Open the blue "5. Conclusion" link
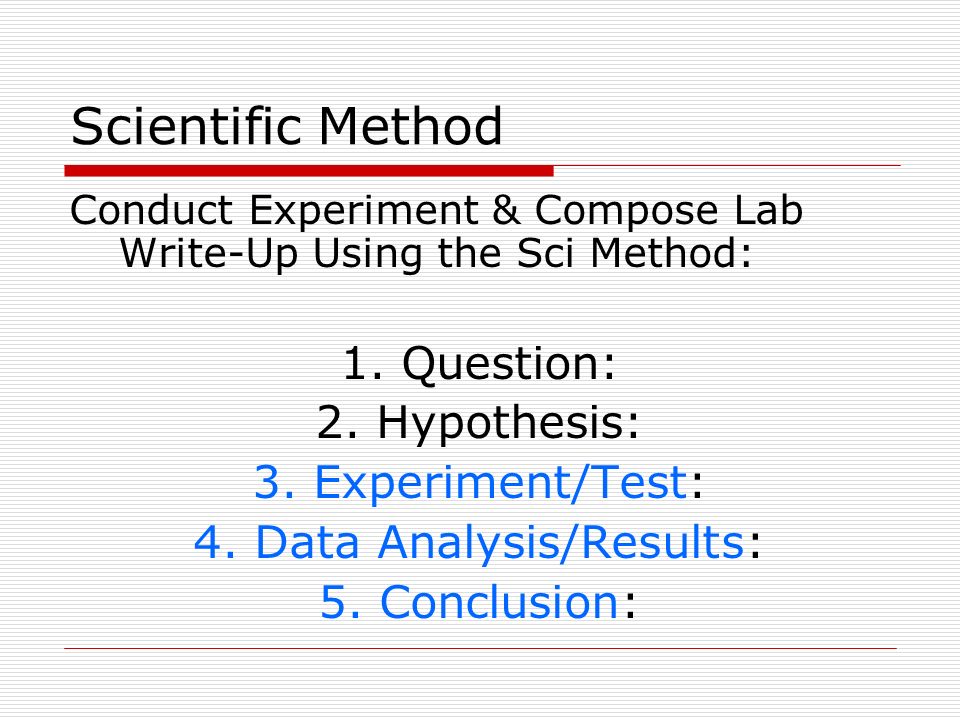Image resolution: width=960 pixels, height=720 pixels. (469, 602)
